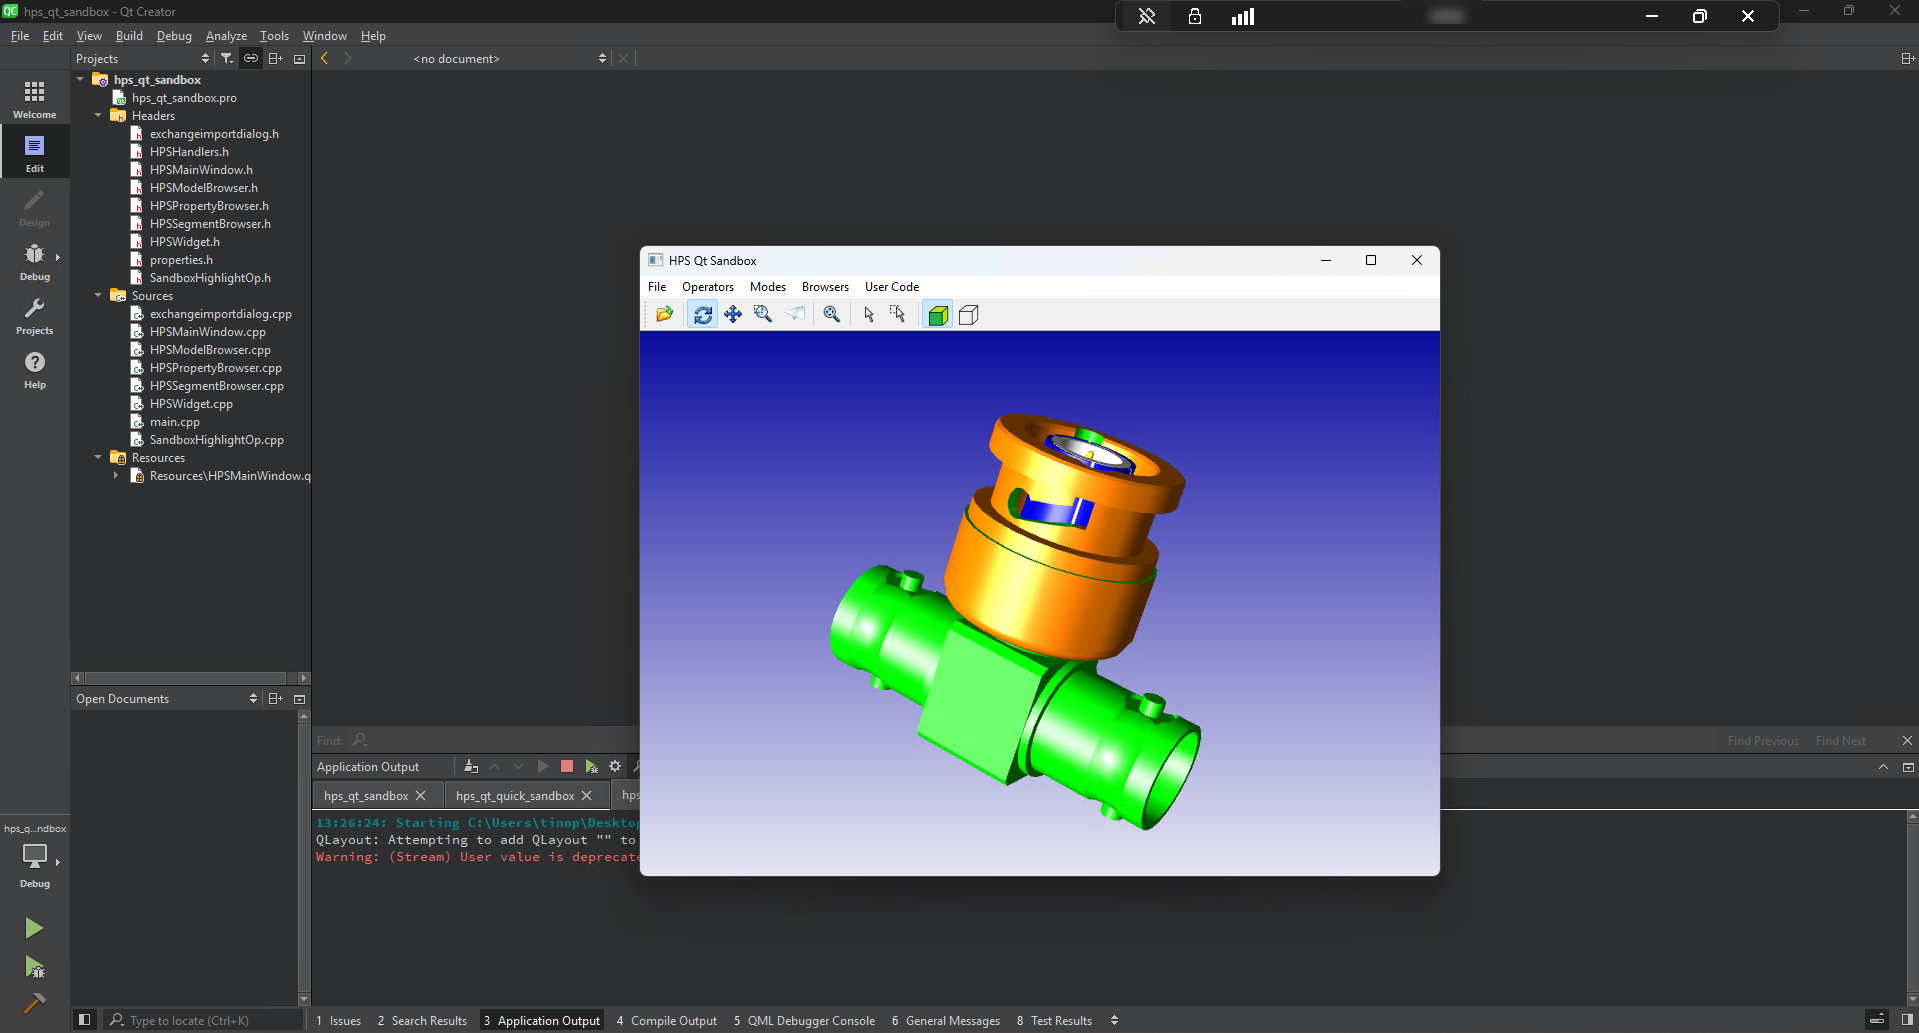Image resolution: width=1919 pixels, height=1033 pixels.
Task: Choose the area select pointer tool
Action: [x=897, y=315]
